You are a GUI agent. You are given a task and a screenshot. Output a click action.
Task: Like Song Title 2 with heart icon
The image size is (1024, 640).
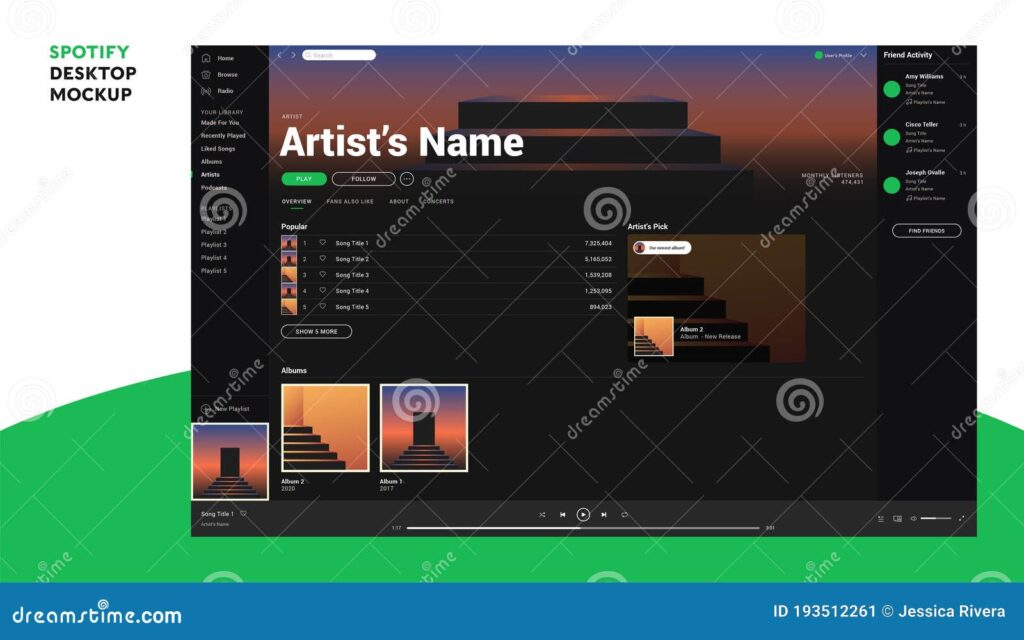tap(323, 259)
